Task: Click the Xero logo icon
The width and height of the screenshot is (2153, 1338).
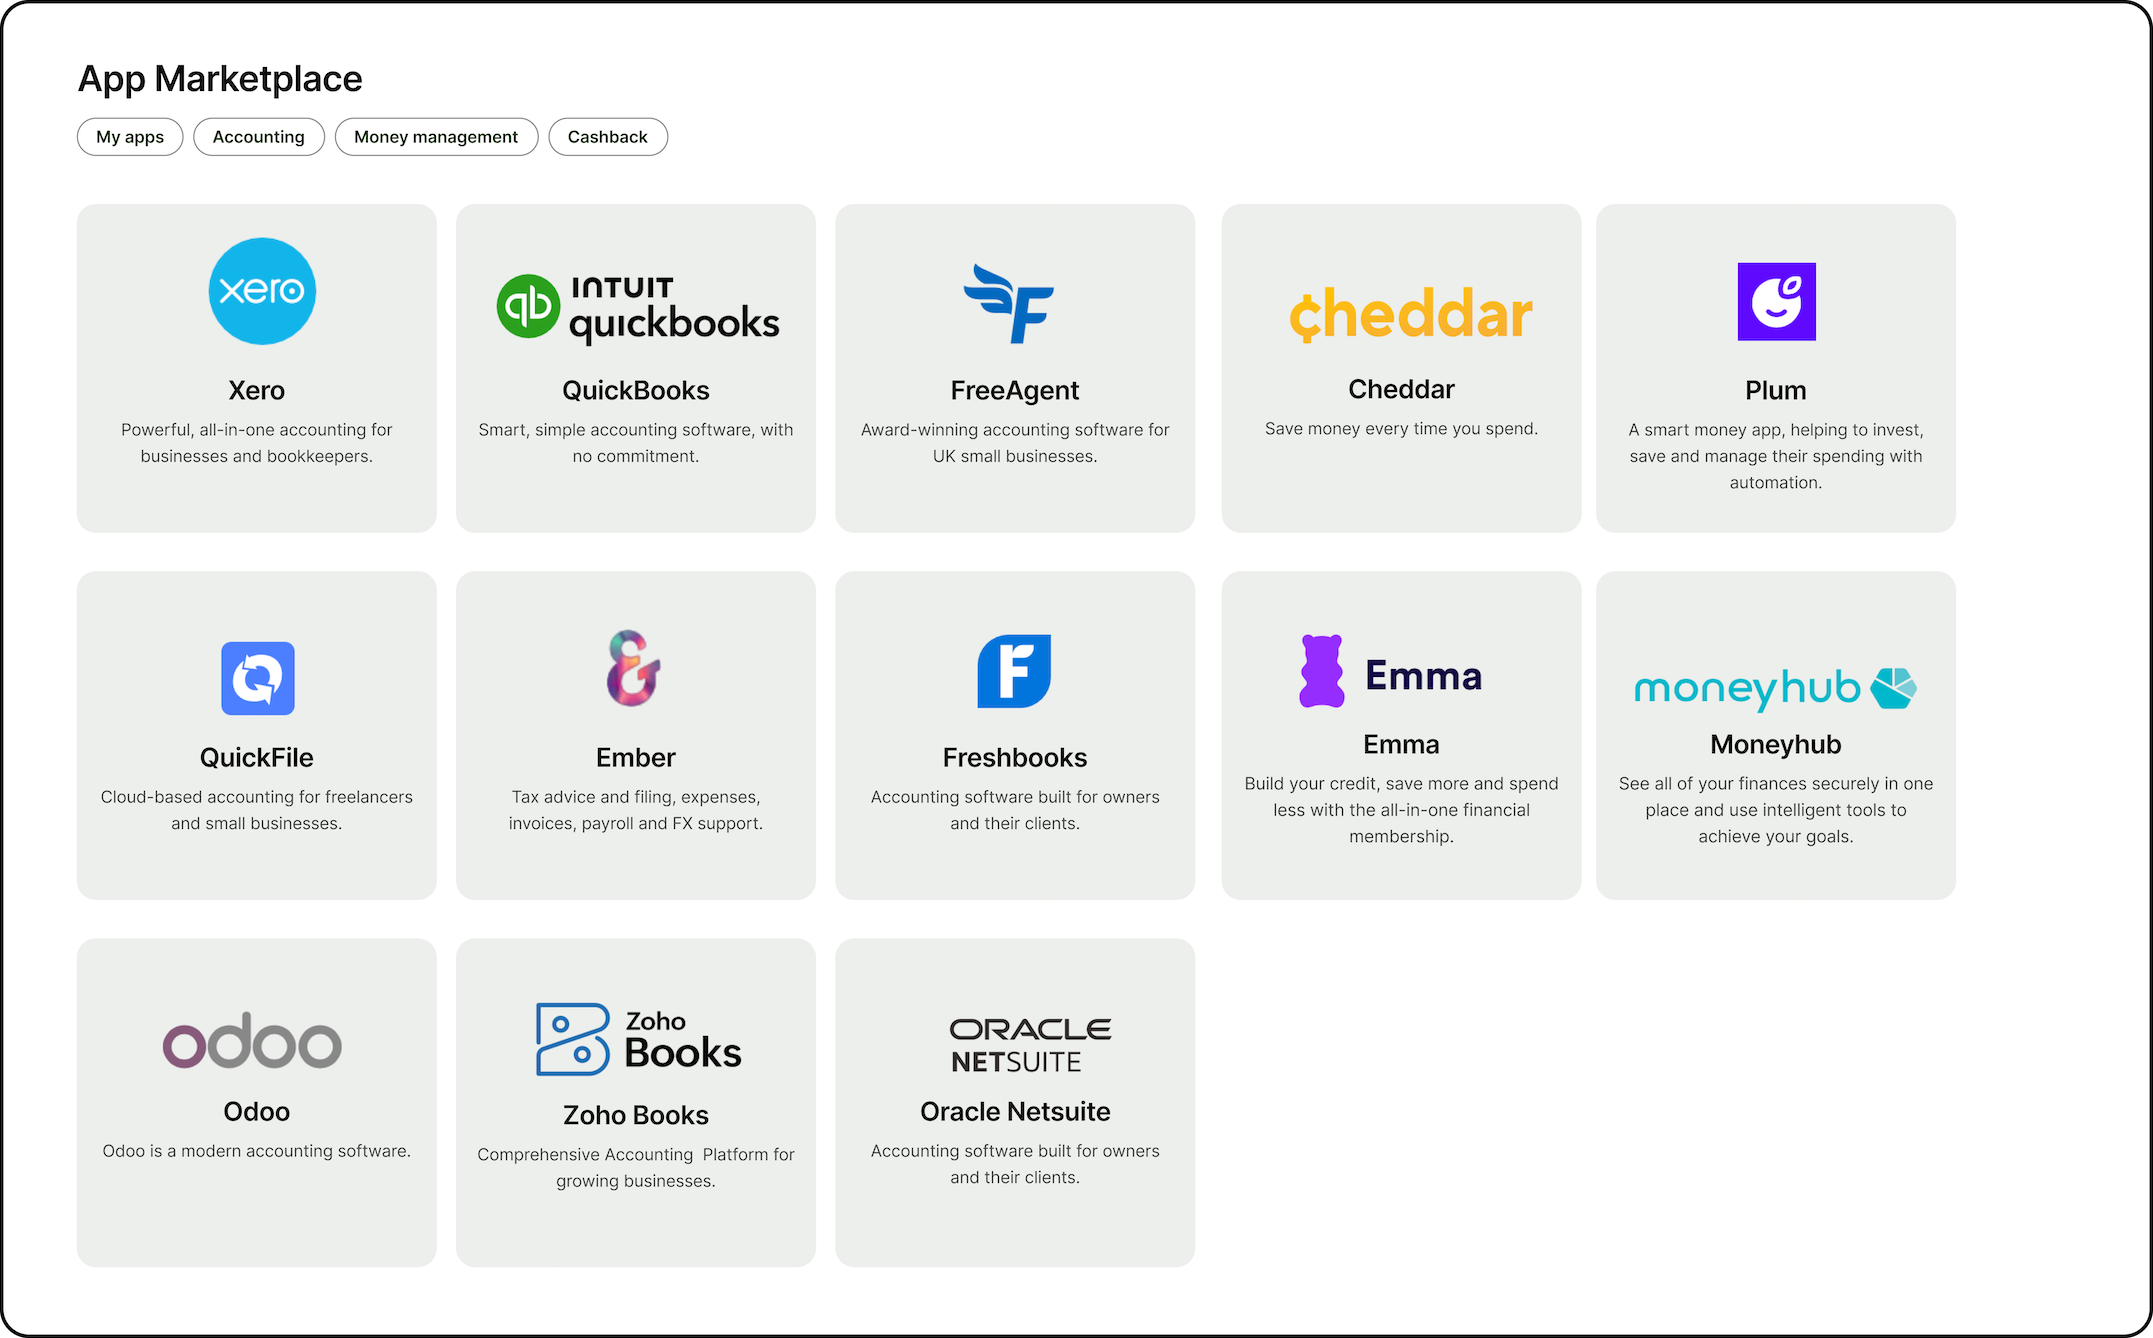Action: tap(262, 291)
